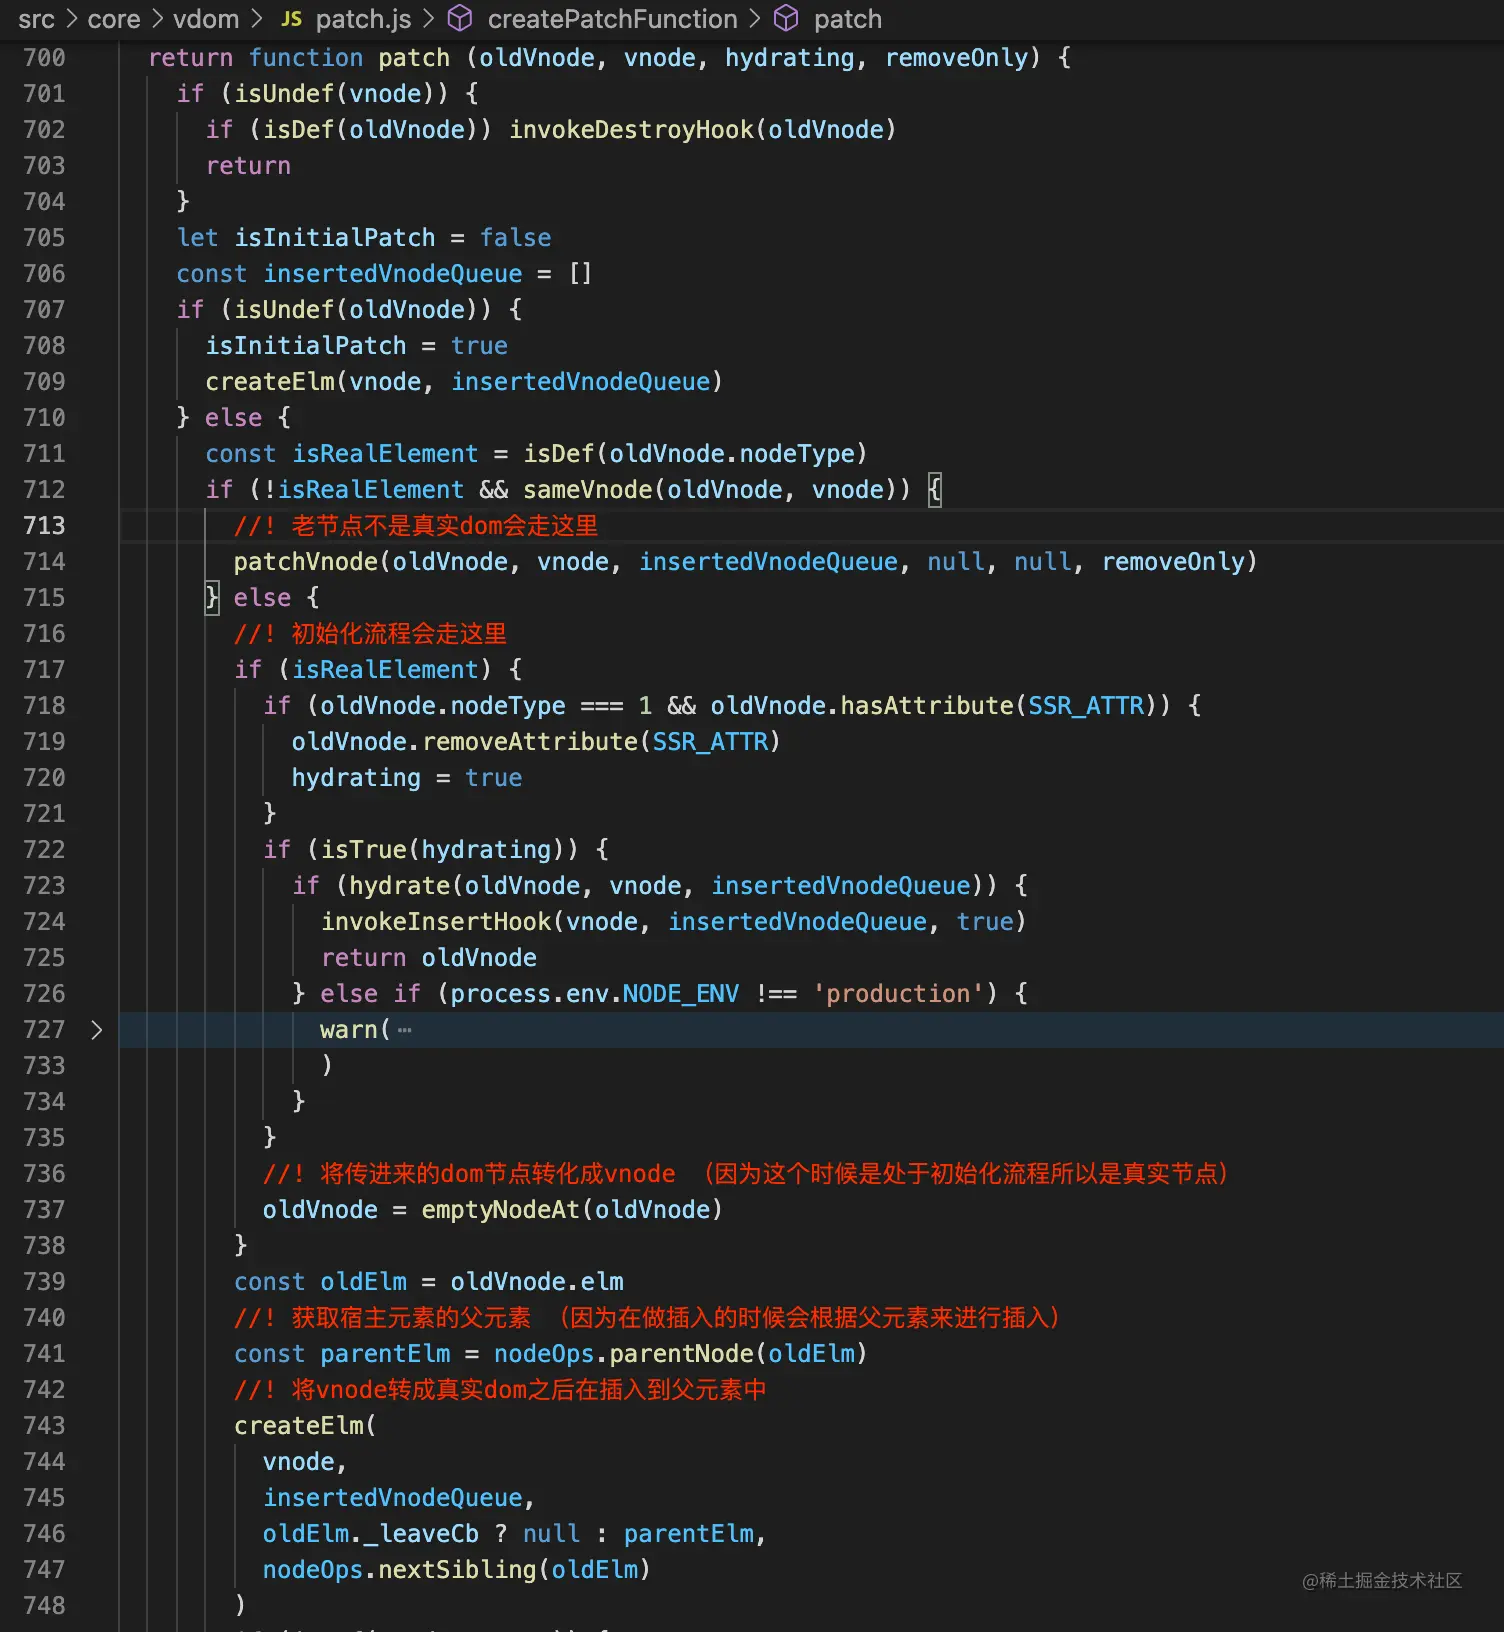Click 'sameVnode' on line 712

click(588, 490)
